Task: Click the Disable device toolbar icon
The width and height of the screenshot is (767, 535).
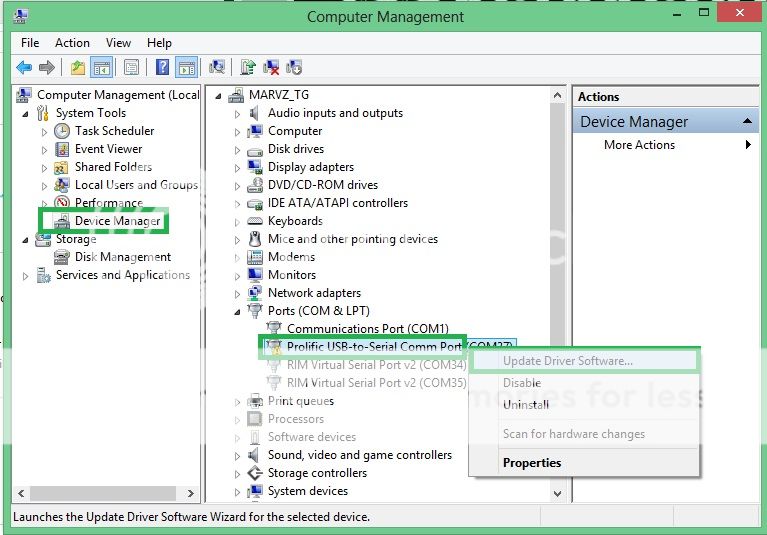Action: [294, 67]
